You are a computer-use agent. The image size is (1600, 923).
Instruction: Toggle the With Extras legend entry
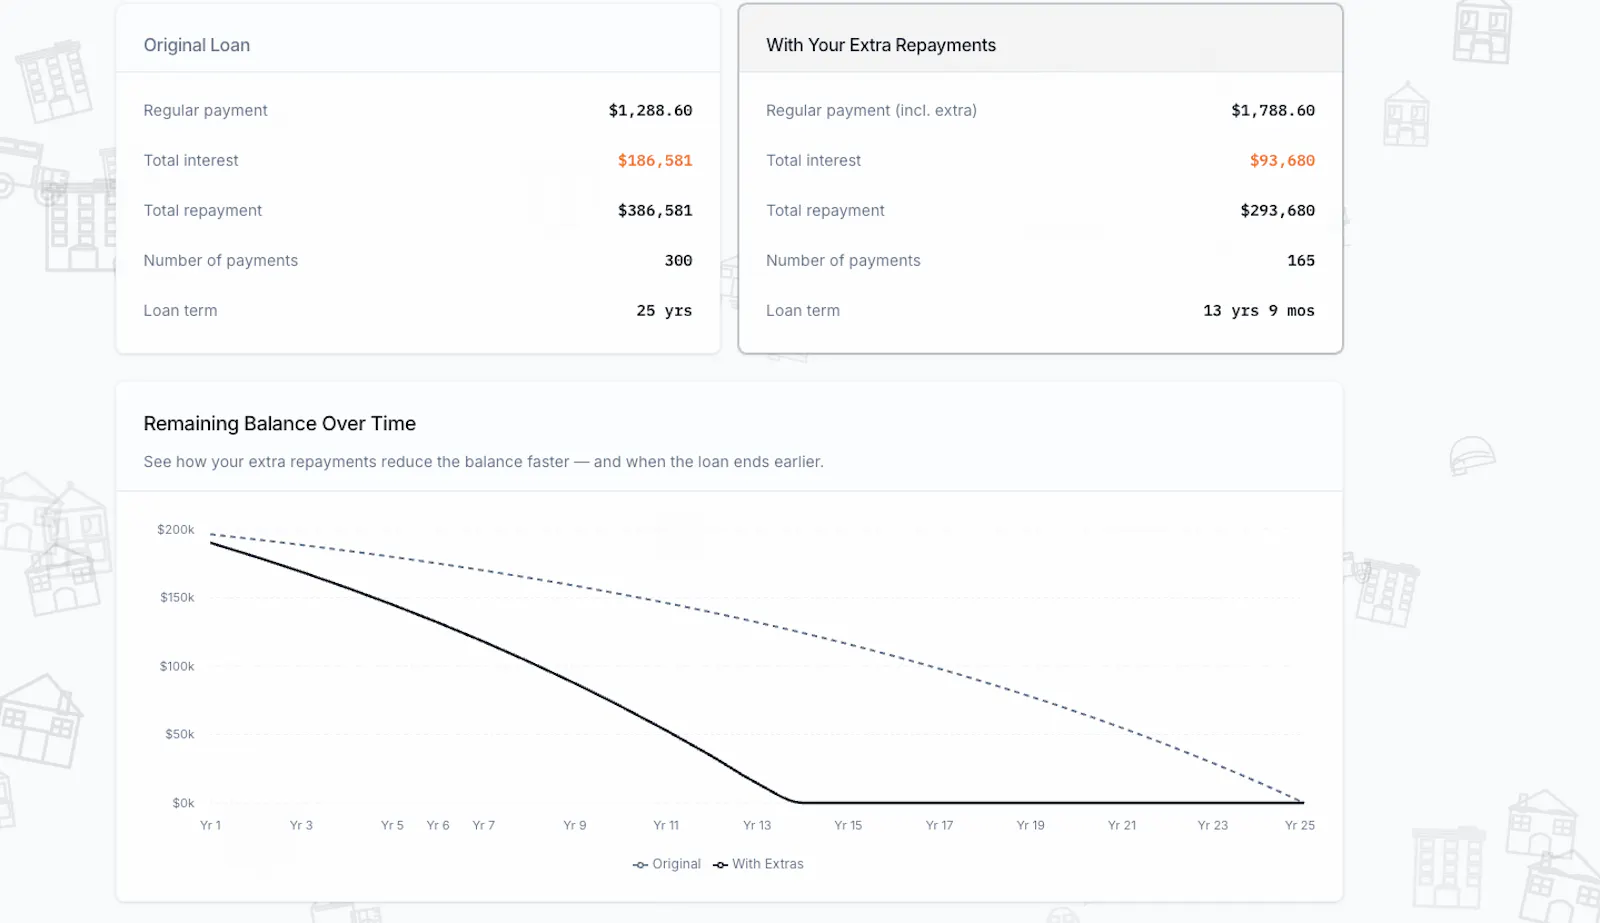click(x=758, y=864)
